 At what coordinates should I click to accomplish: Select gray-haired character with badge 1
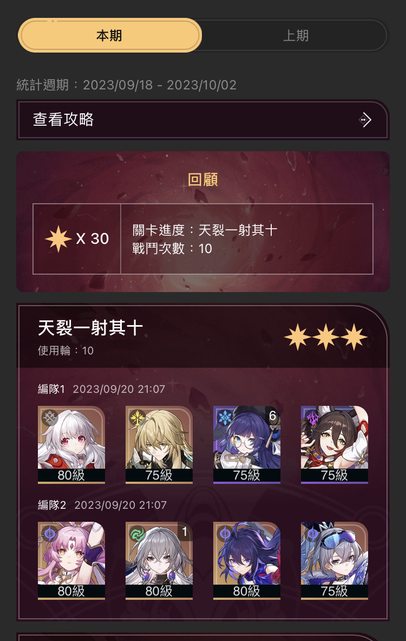pyautogui.click(x=159, y=560)
